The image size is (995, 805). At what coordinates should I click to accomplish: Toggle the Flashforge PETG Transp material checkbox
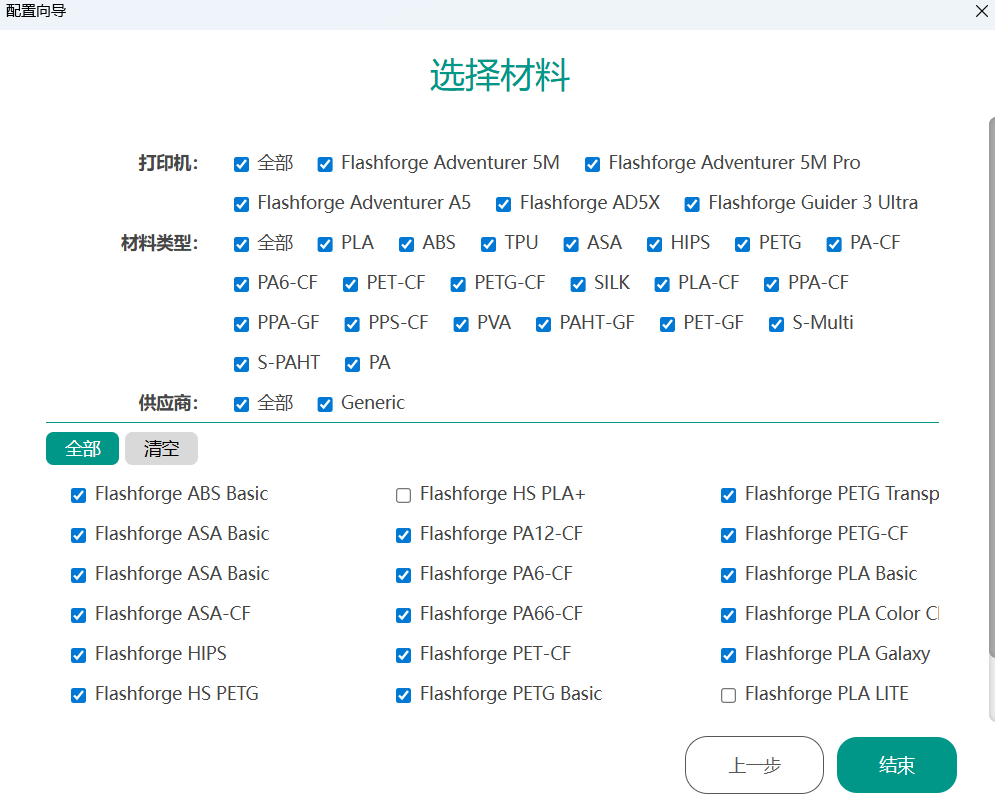[x=728, y=495]
